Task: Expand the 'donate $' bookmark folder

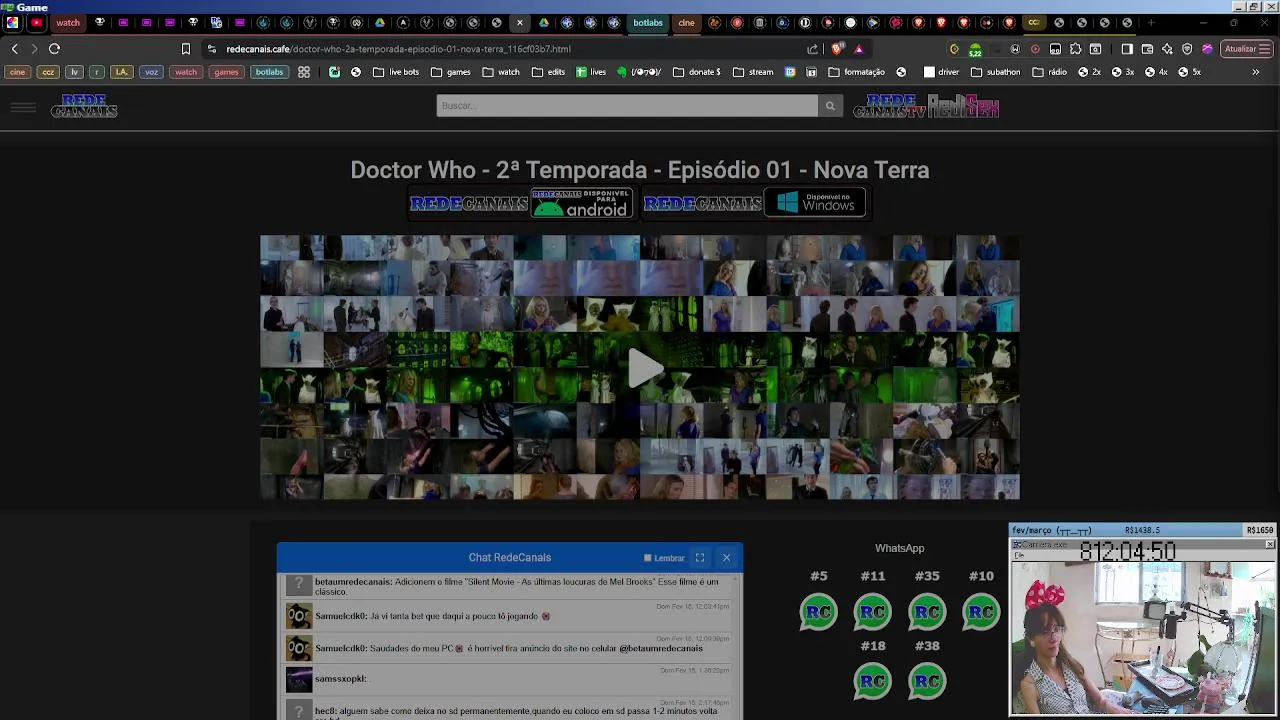Action: (697, 72)
